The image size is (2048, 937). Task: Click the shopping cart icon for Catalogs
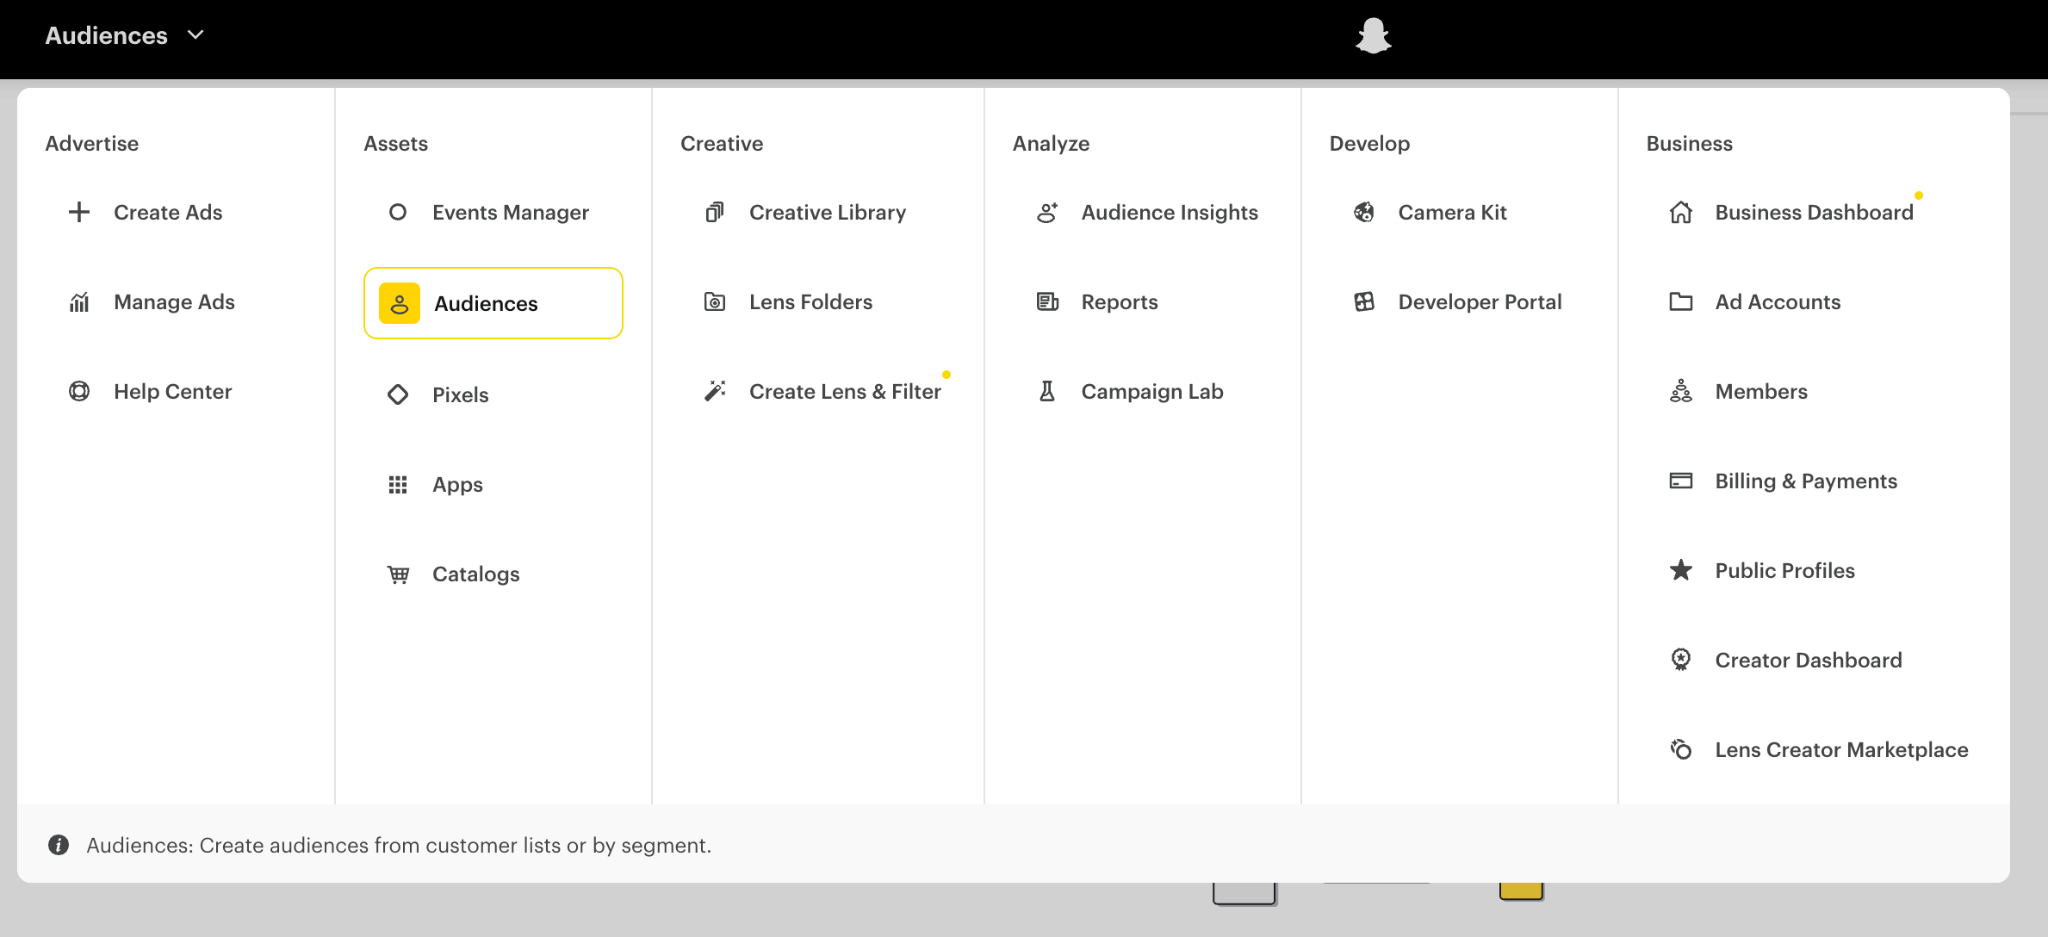point(398,574)
